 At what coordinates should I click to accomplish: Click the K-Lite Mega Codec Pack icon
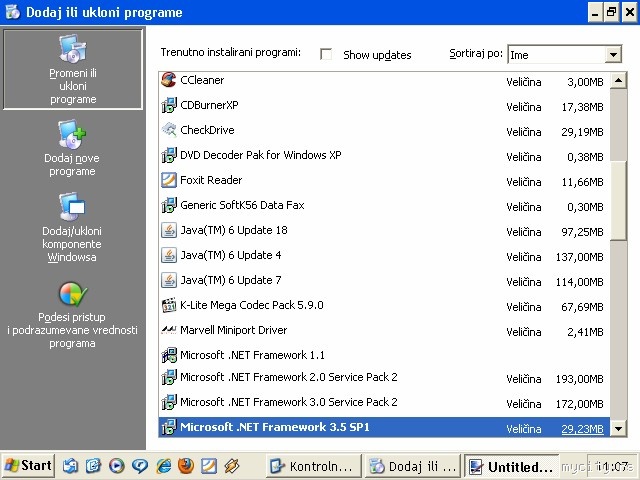click(x=169, y=305)
